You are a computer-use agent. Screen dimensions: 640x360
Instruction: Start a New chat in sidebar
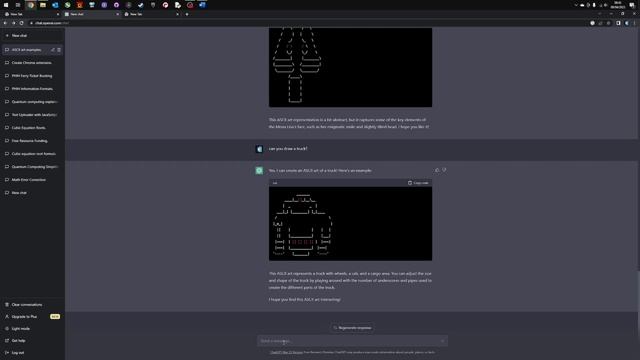(x=32, y=36)
